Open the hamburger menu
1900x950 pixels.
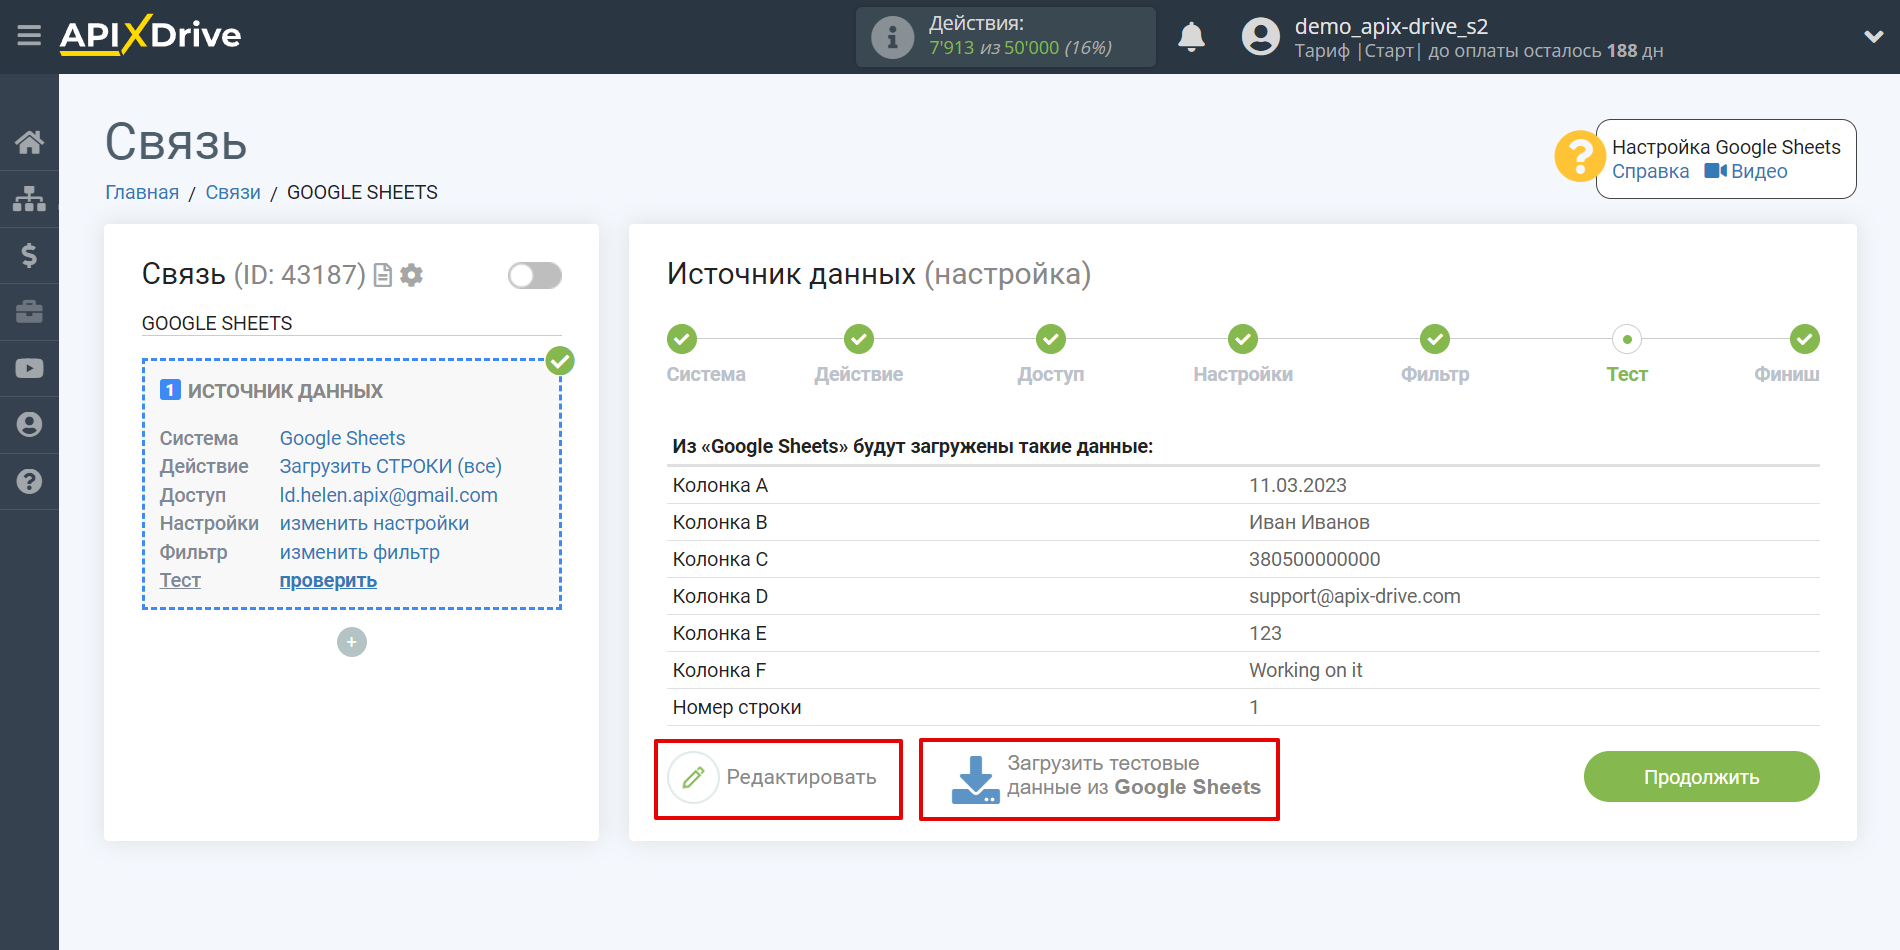tap(29, 36)
